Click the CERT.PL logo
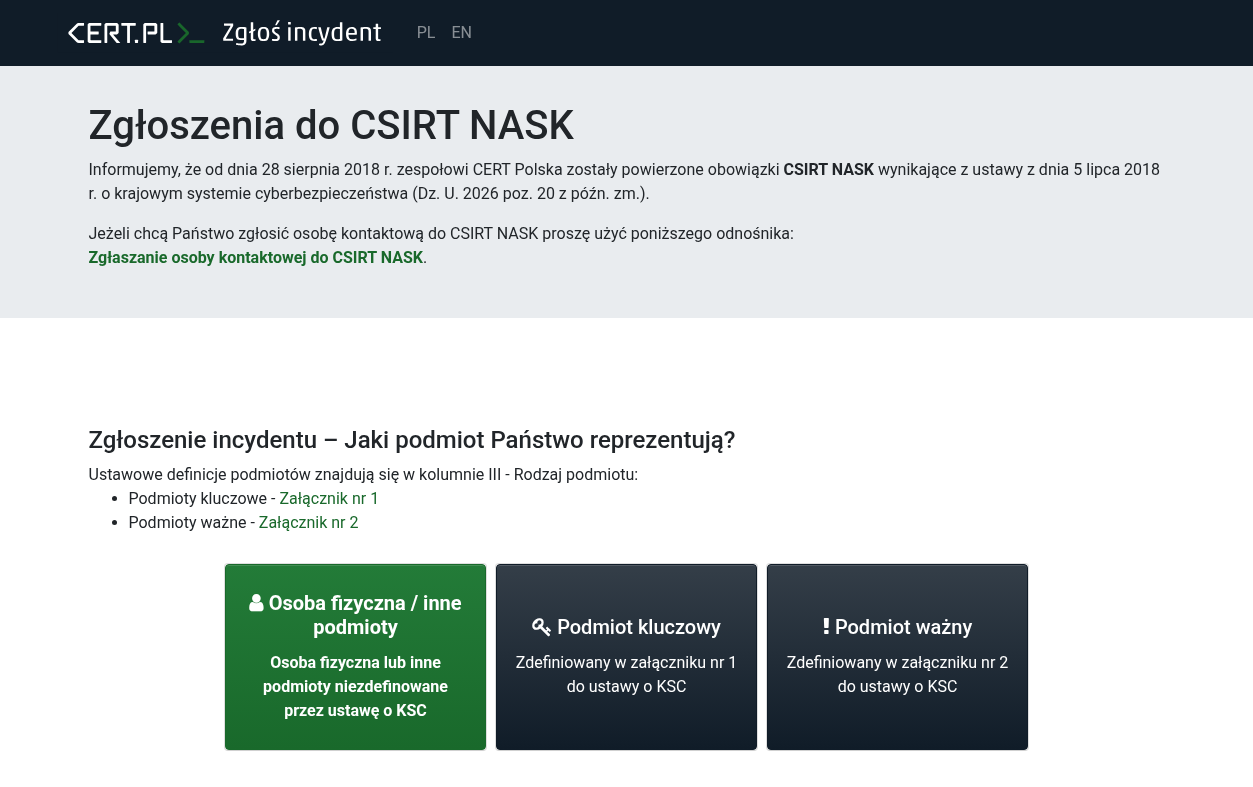 pos(136,33)
